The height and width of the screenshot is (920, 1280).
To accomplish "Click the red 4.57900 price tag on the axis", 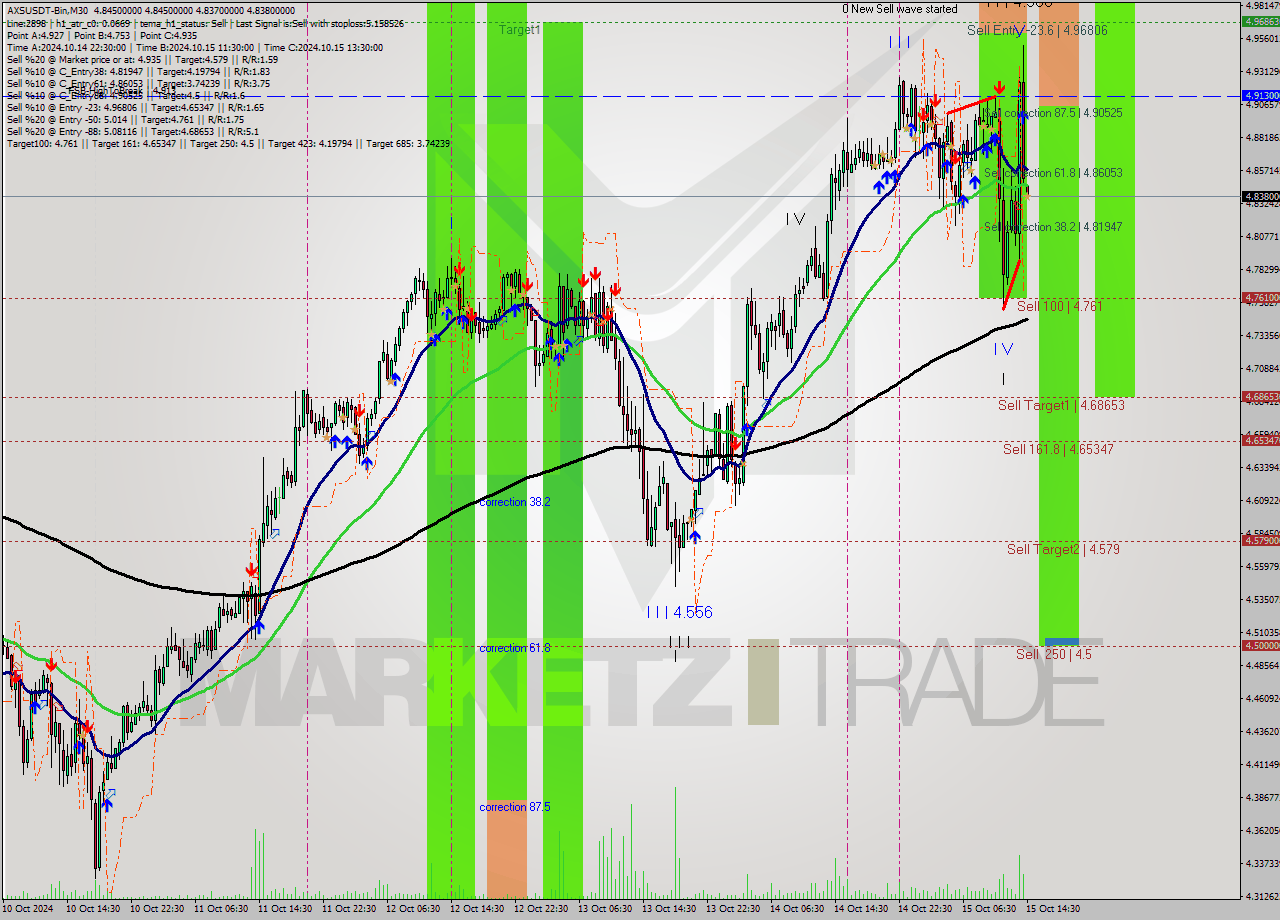I will [x=1260, y=541].
